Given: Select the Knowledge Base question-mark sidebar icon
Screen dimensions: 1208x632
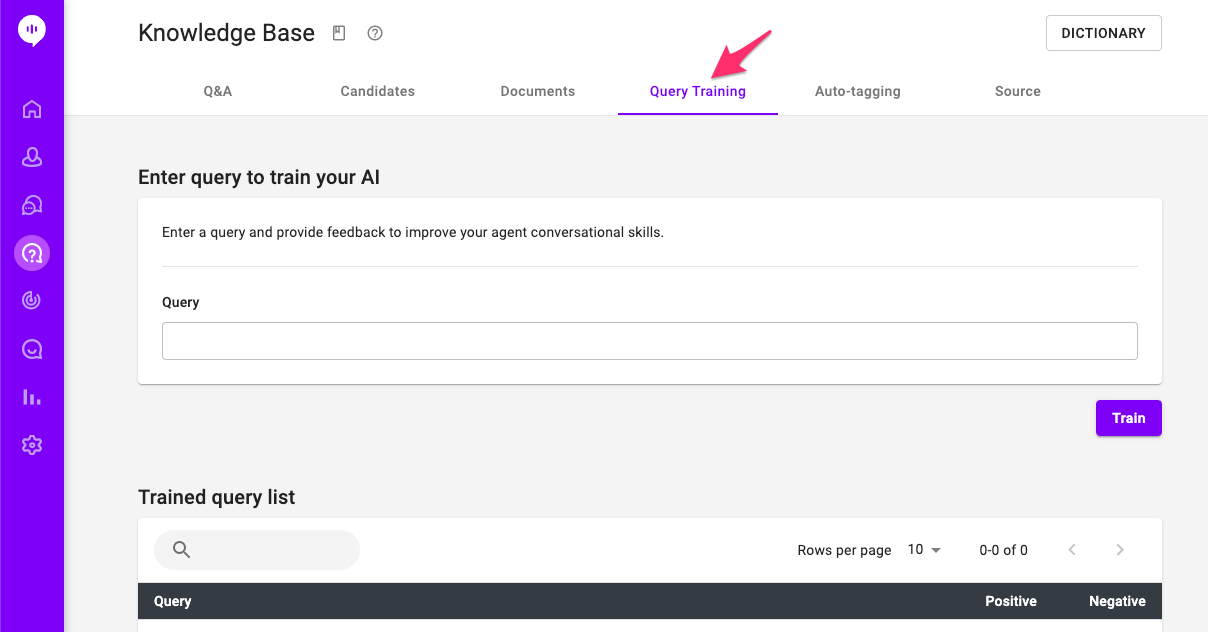Looking at the screenshot, I should 32,253.
